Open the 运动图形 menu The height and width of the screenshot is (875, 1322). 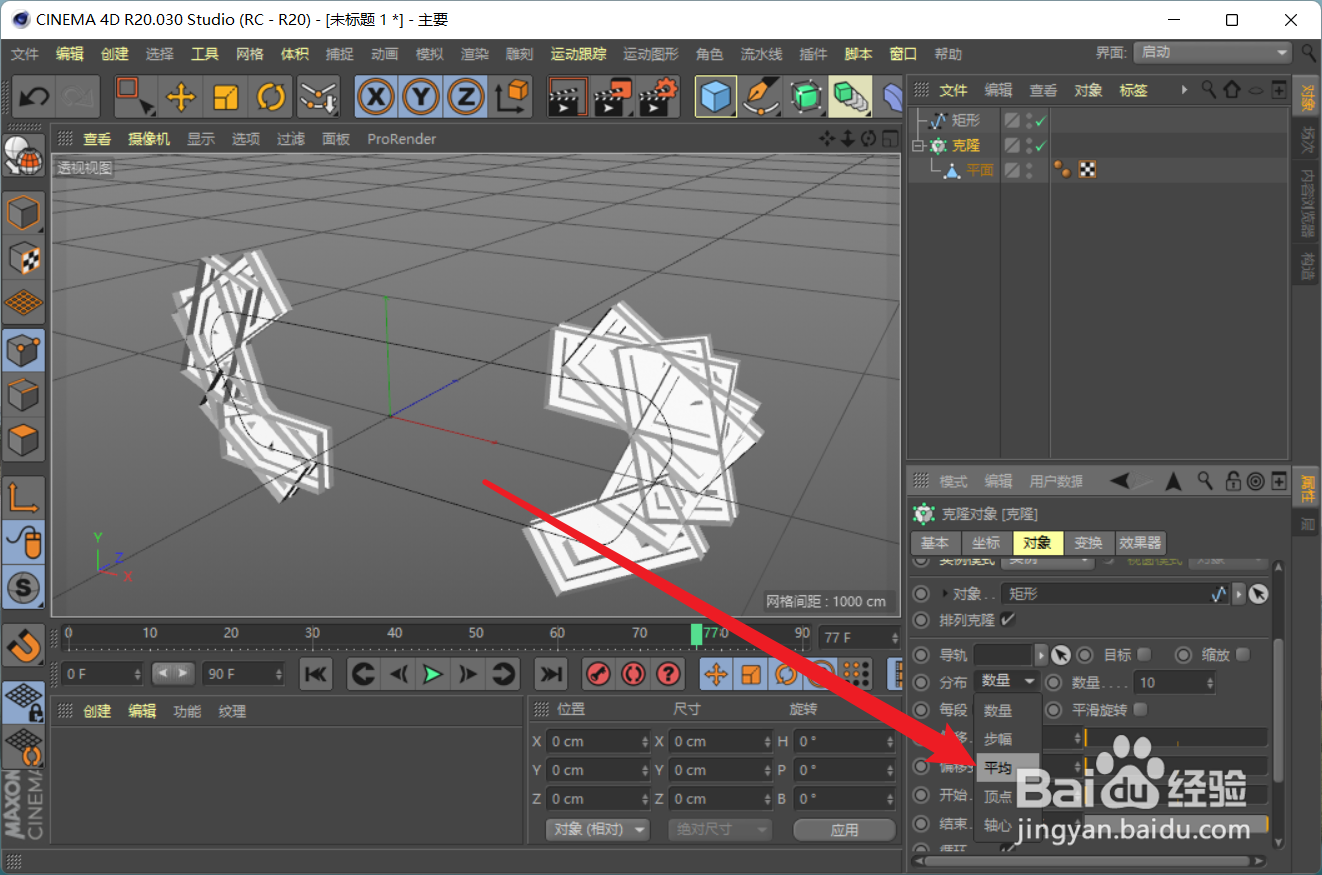click(649, 54)
